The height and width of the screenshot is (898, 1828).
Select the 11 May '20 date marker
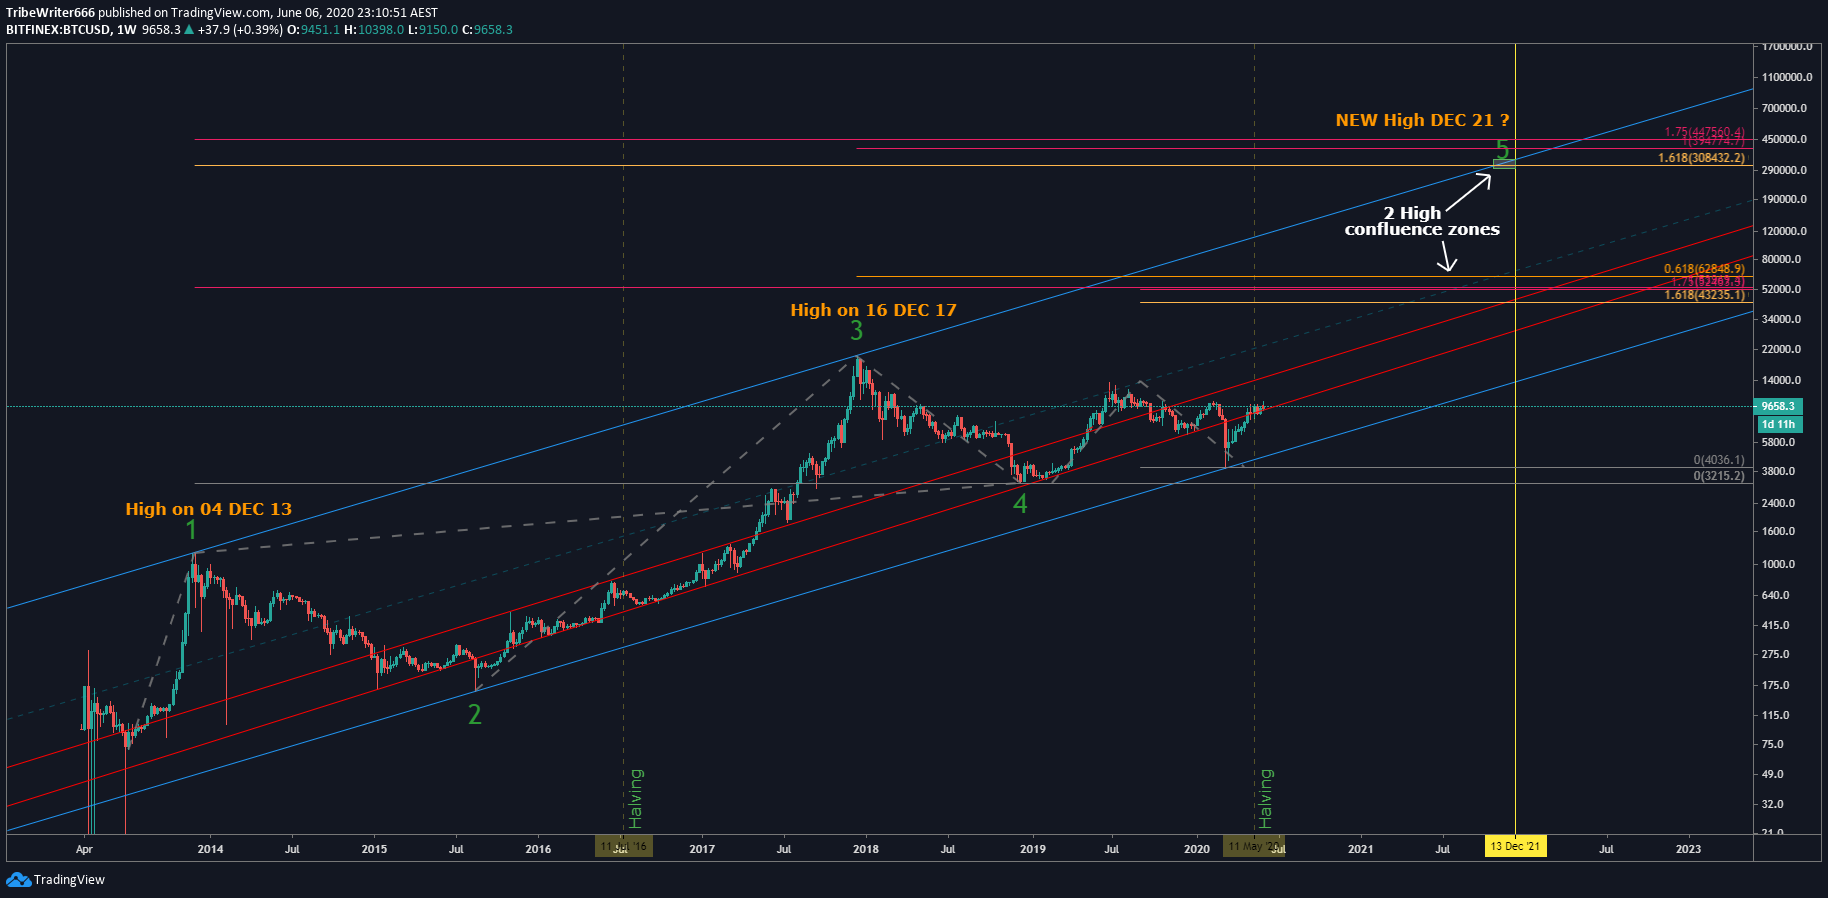(x=1253, y=846)
